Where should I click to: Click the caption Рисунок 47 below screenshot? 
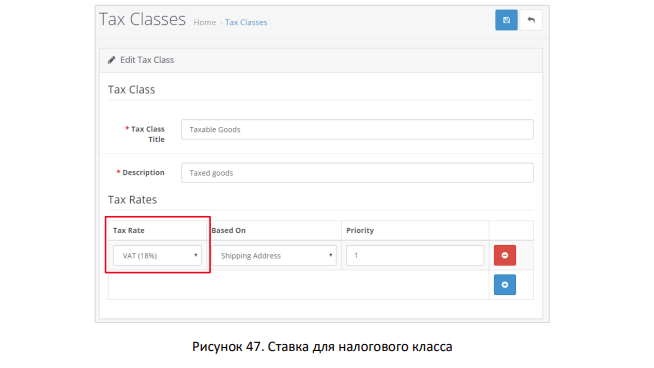point(322,346)
